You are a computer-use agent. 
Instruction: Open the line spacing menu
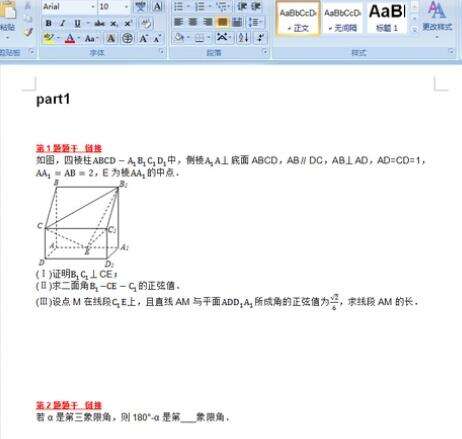pos(255,22)
